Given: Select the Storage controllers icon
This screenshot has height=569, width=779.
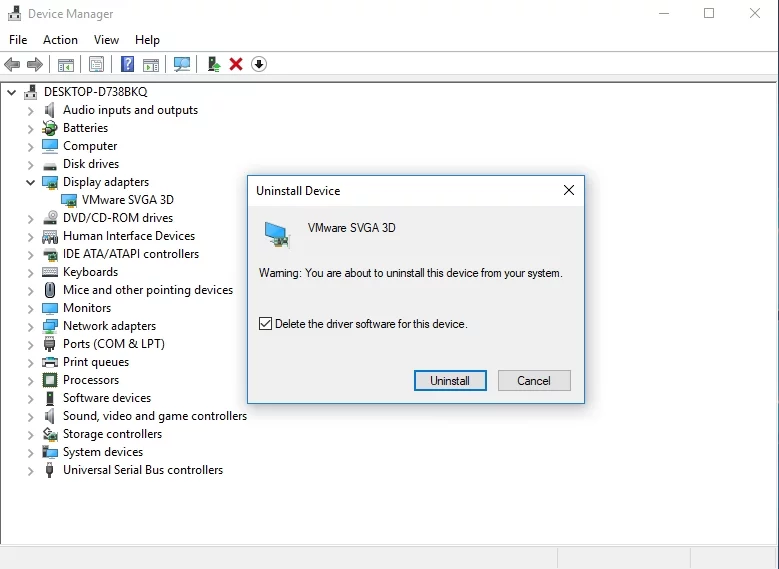Looking at the screenshot, I should tap(50, 434).
